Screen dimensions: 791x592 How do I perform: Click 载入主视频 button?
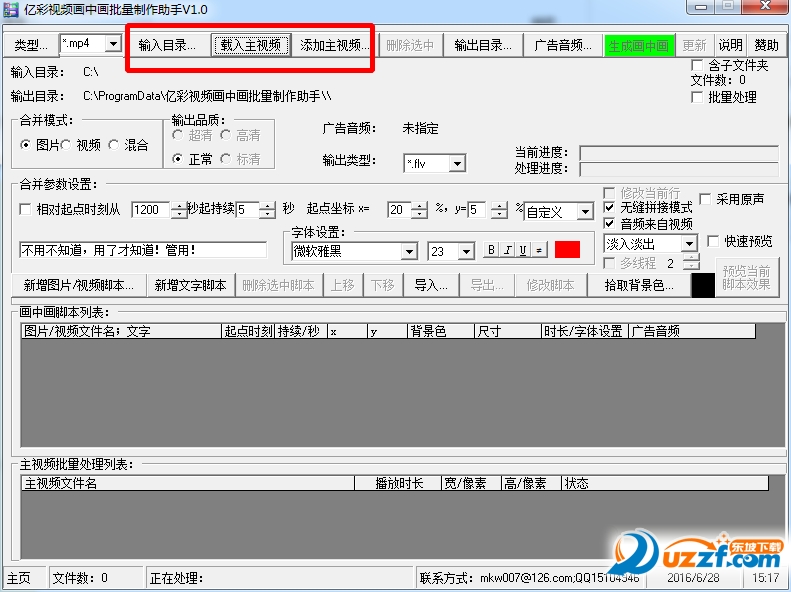(x=251, y=45)
